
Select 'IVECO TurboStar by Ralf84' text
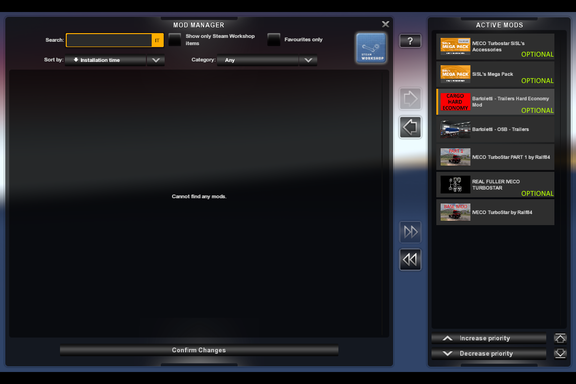[502, 212]
